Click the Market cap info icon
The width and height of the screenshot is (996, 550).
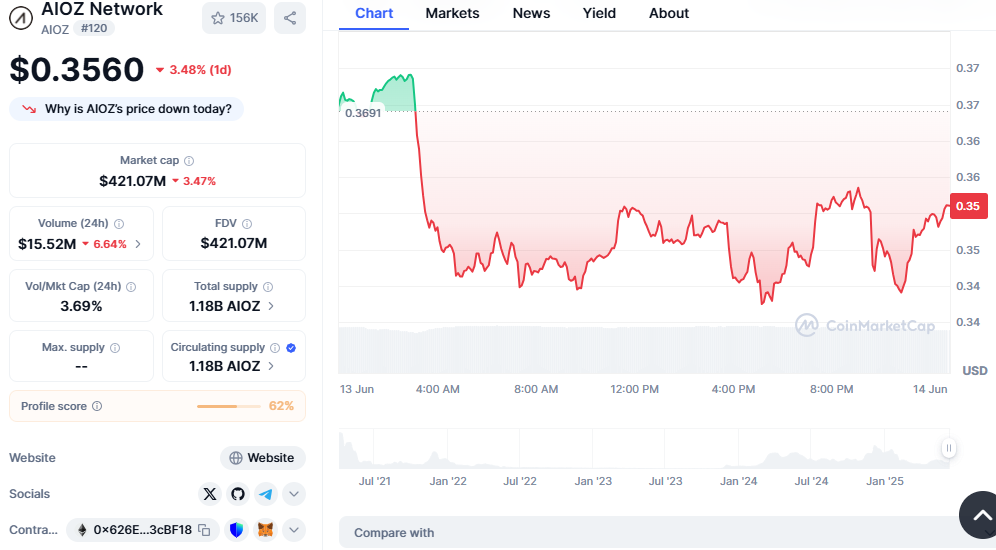pyautogui.click(x=189, y=161)
